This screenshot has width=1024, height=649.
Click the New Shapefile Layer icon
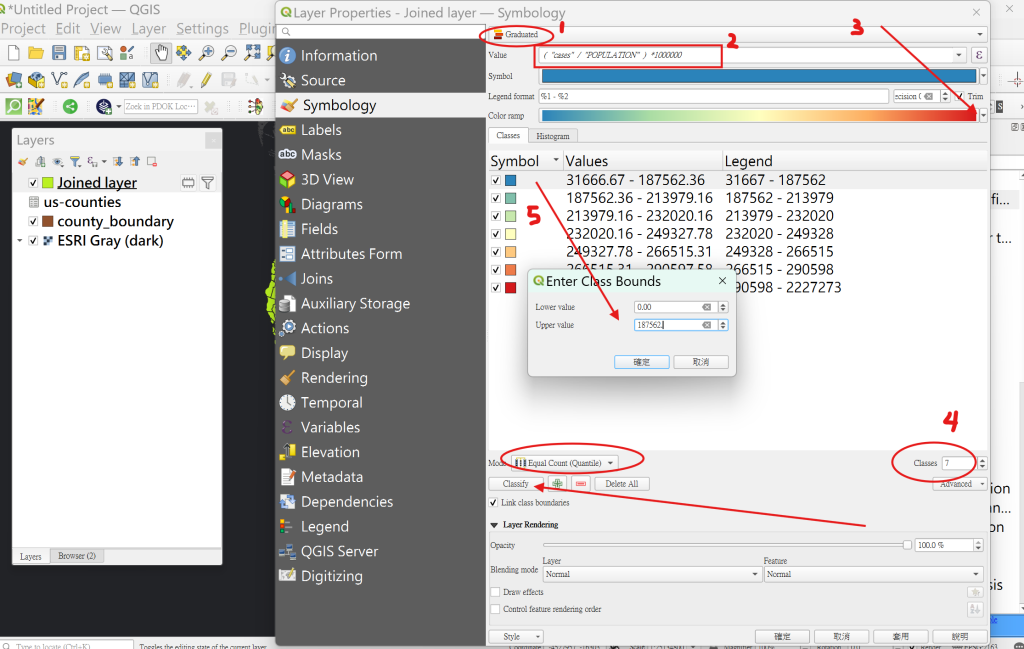pos(59,80)
